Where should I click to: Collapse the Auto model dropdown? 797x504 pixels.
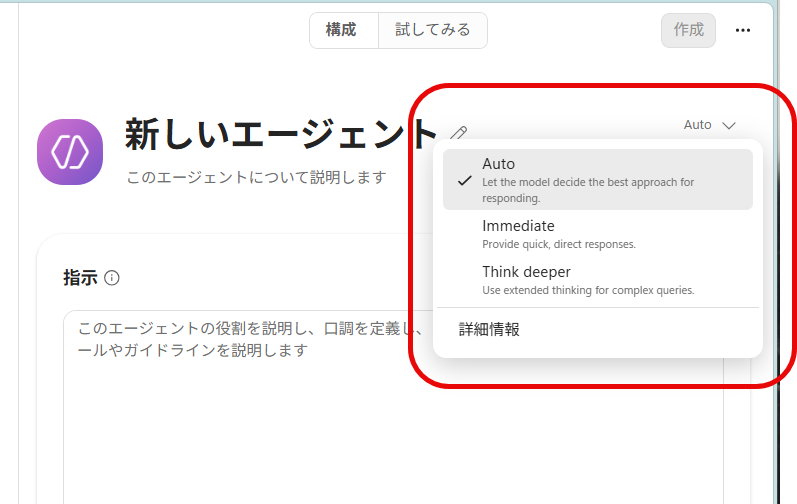coord(710,125)
